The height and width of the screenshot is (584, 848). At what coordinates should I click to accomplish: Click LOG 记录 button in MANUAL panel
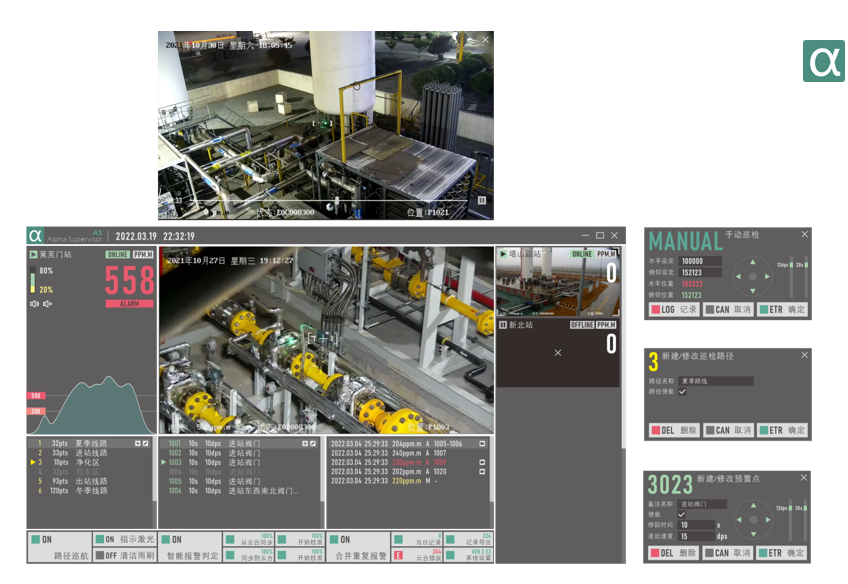674,310
